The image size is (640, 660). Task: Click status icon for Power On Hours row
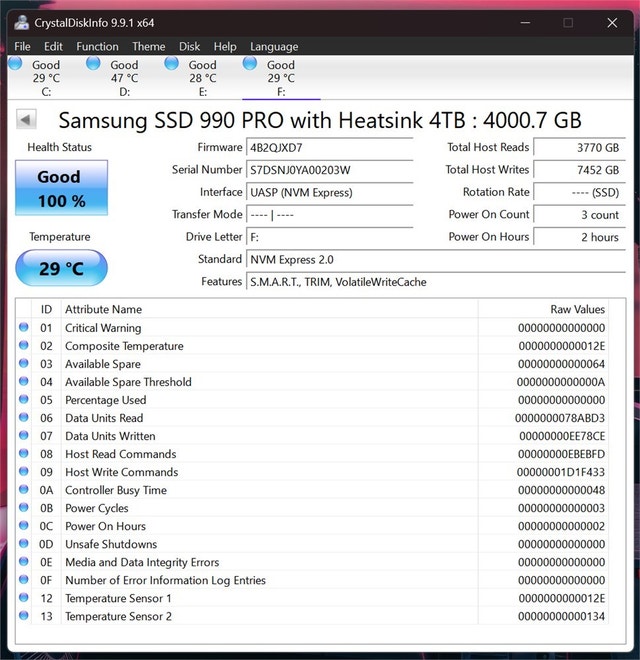24,526
